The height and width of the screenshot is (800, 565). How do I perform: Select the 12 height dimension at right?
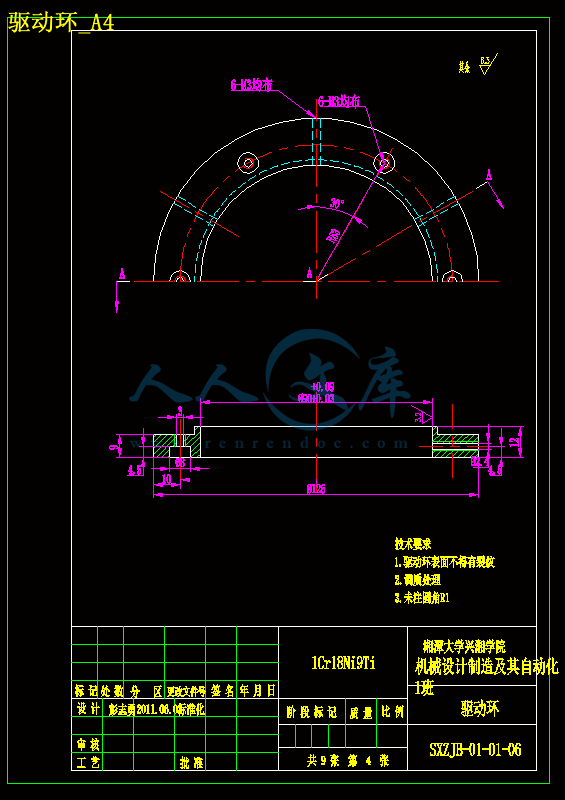click(x=515, y=440)
